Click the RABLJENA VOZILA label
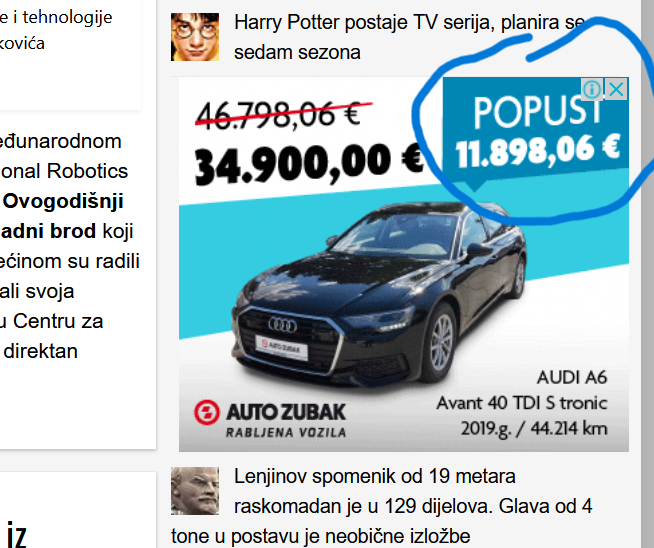 pos(286,432)
